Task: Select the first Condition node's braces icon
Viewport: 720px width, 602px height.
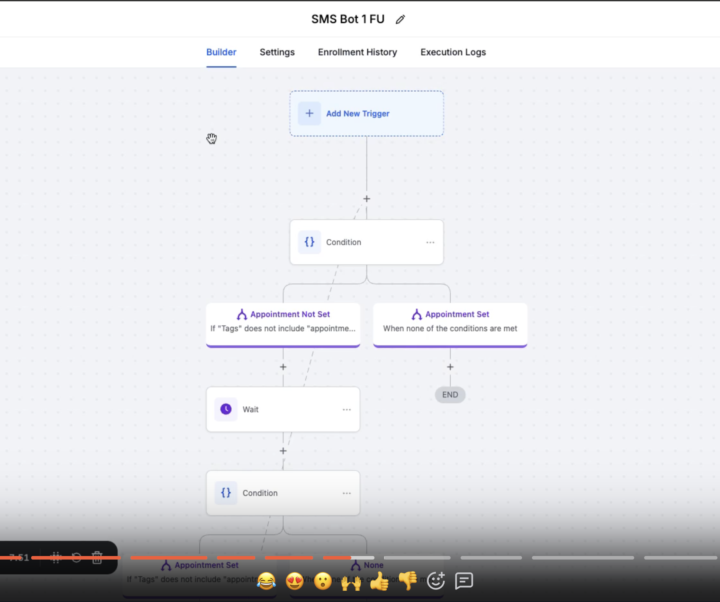Action: point(309,242)
